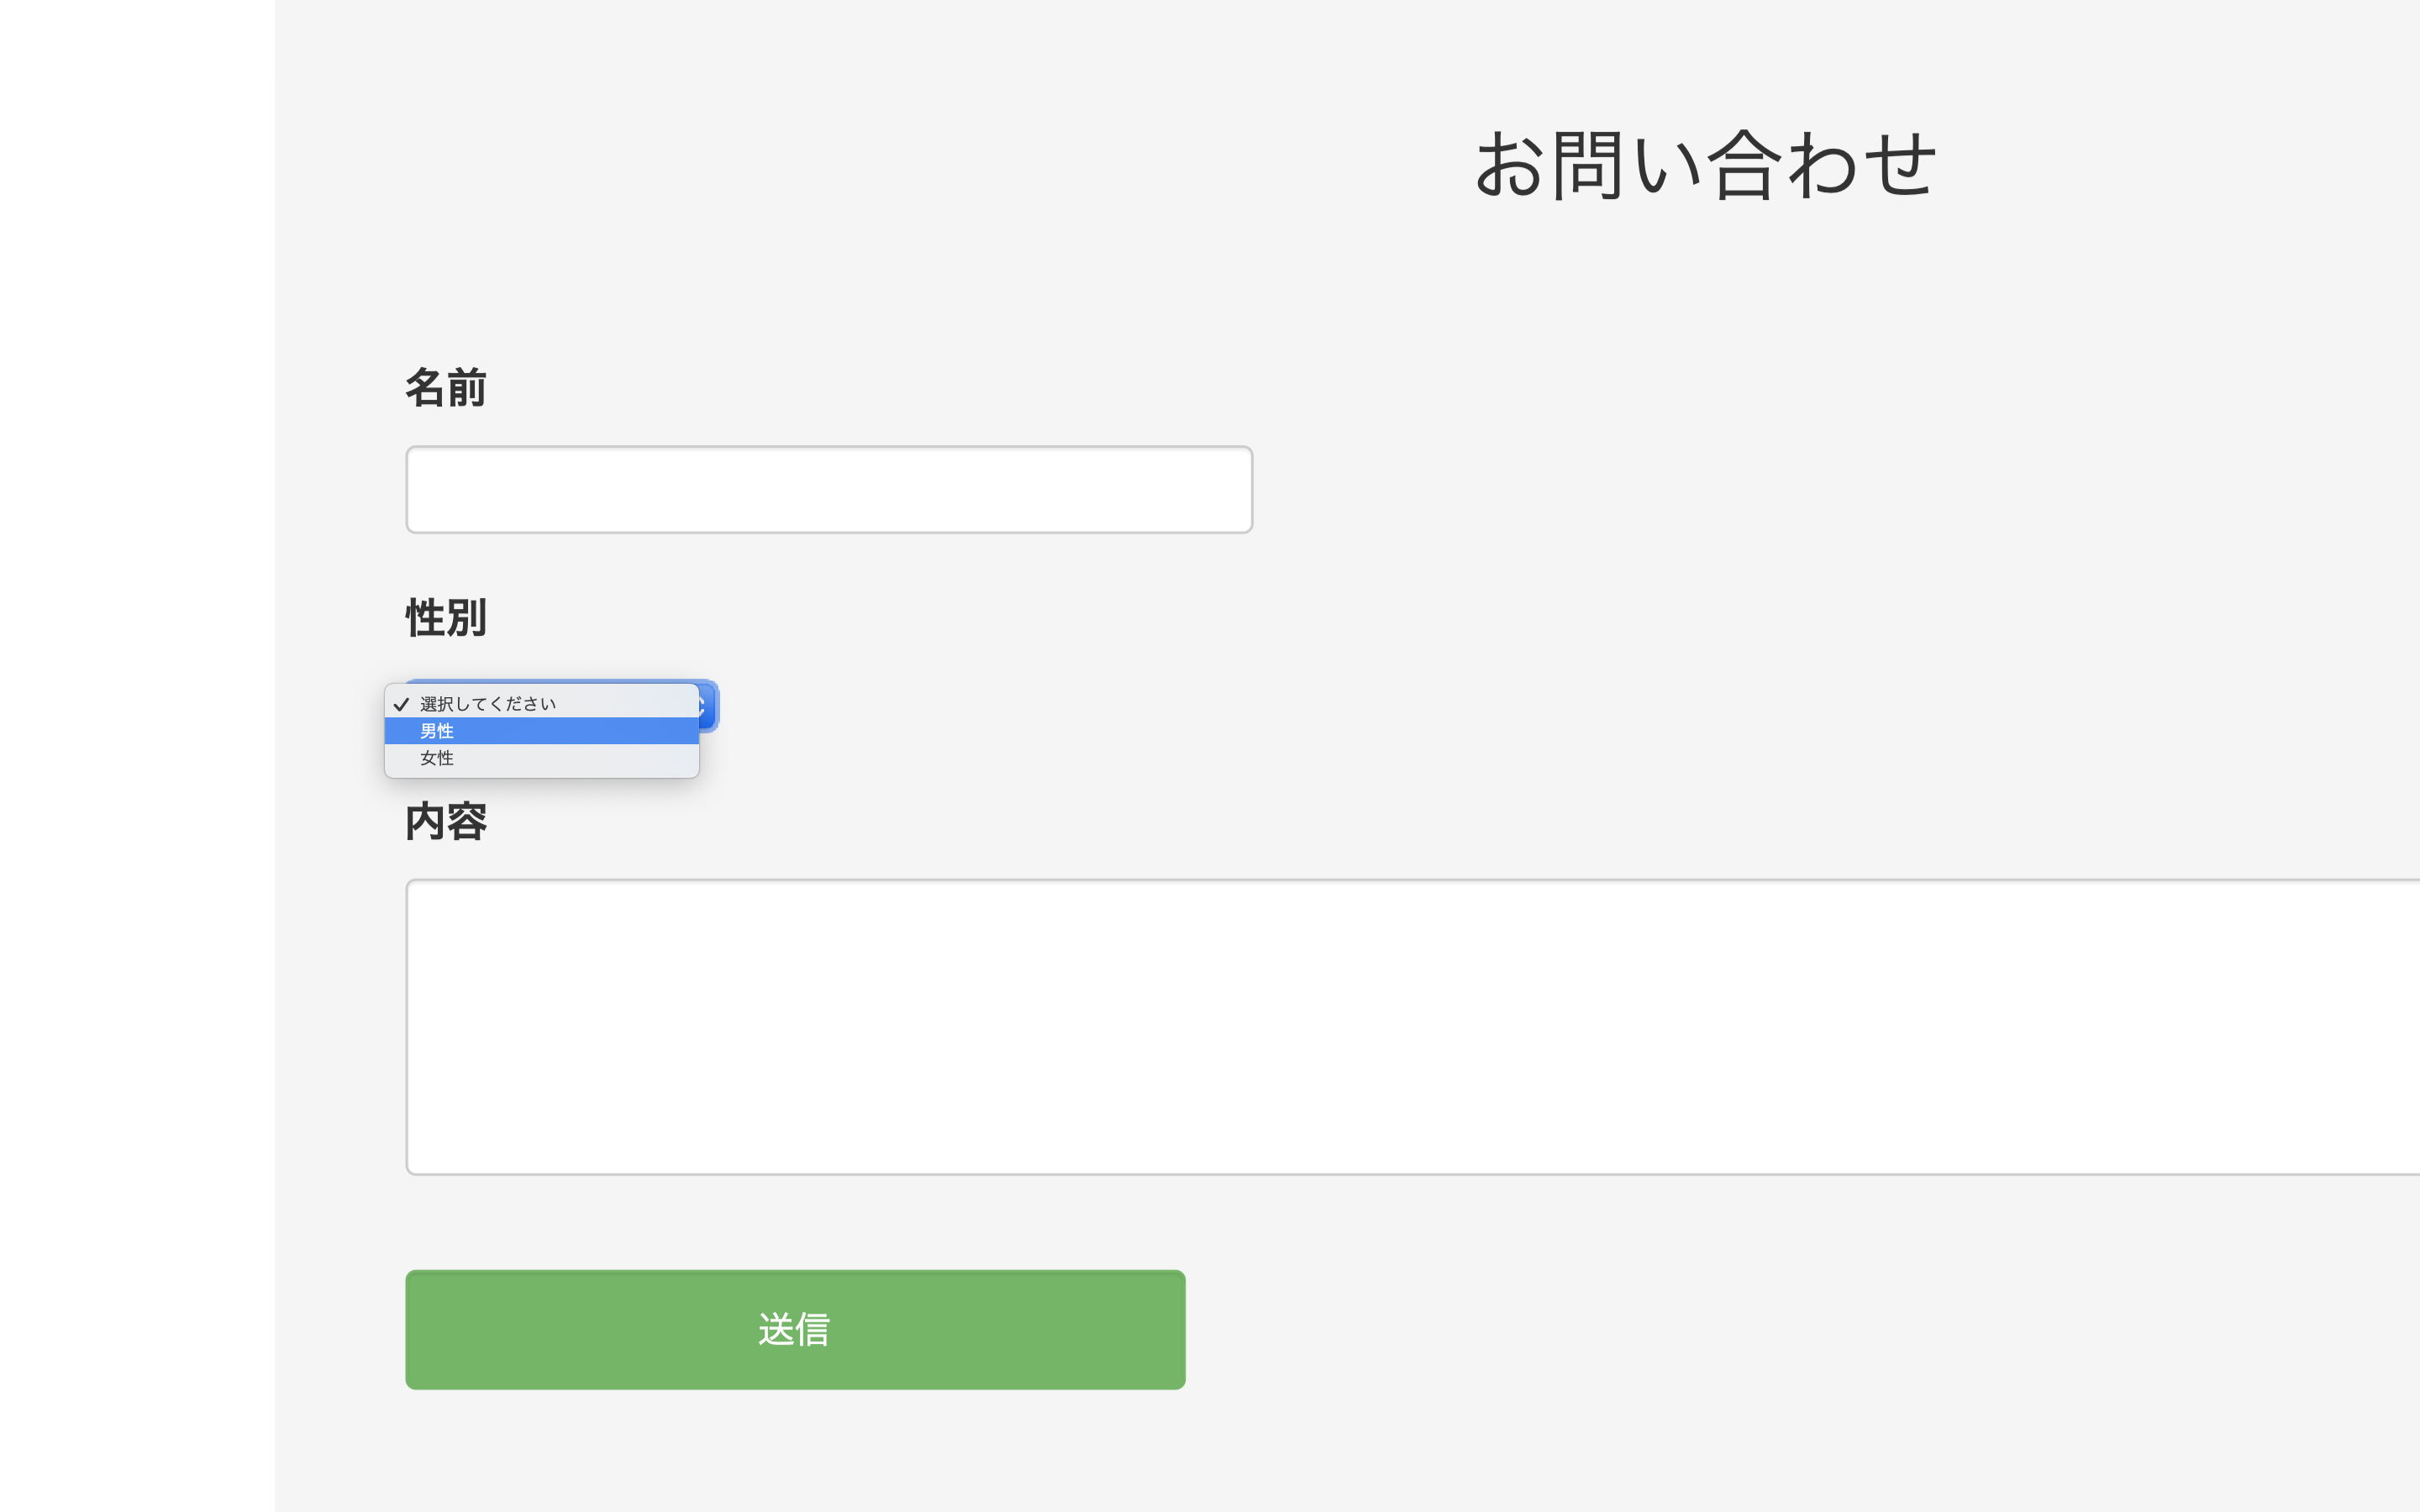The width and height of the screenshot is (2420, 1512).
Task: Select 男性 from the gender dropdown
Action: (540, 731)
